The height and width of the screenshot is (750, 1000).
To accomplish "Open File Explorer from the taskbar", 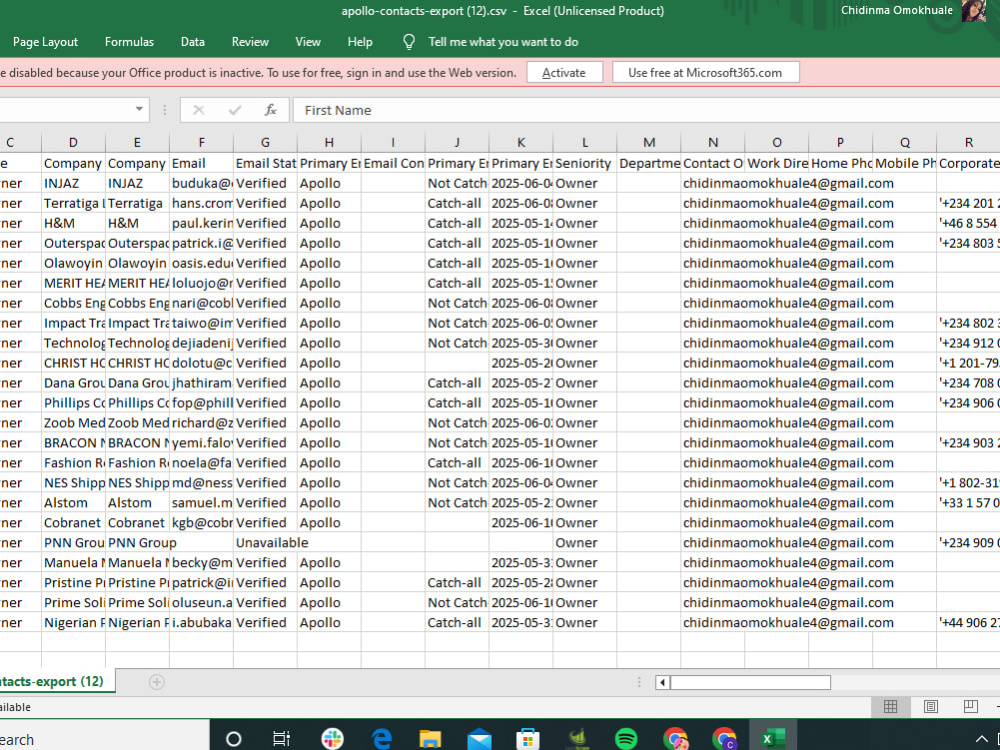I will tap(430, 739).
